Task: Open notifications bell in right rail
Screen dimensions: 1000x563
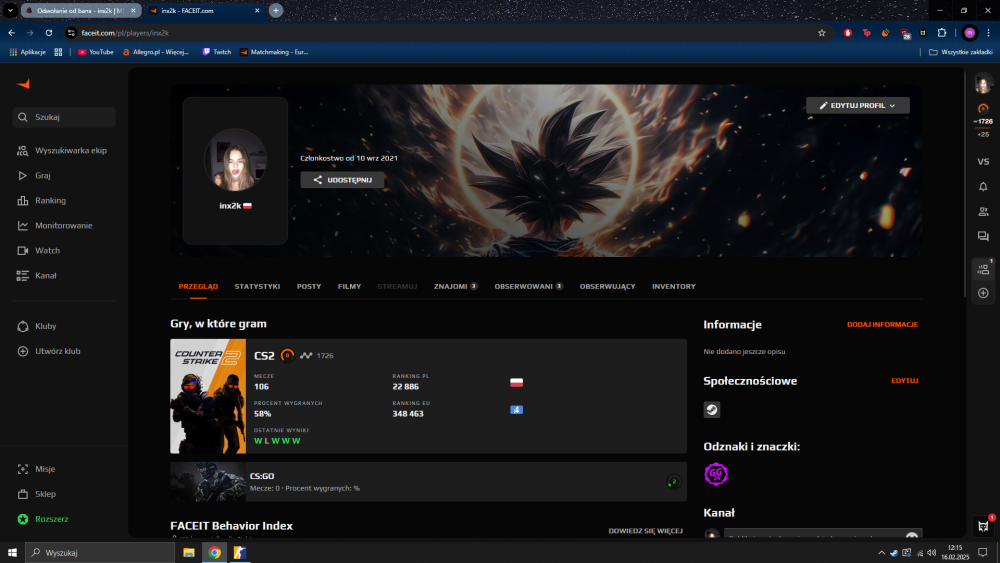Action: click(x=983, y=187)
